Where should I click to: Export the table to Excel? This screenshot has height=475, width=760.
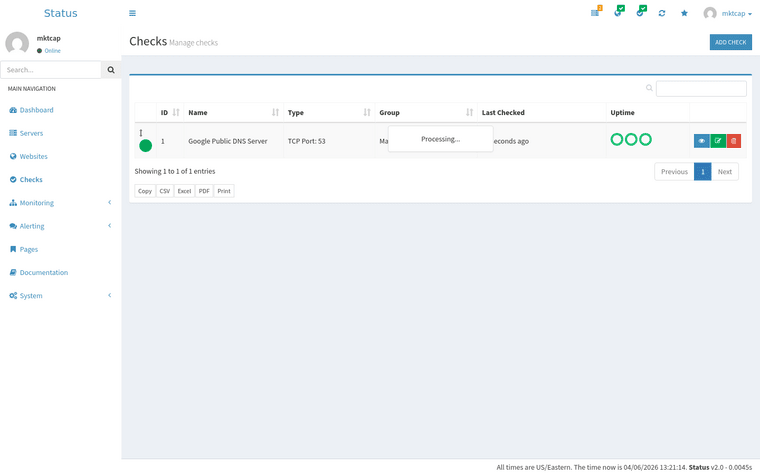click(184, 191)
